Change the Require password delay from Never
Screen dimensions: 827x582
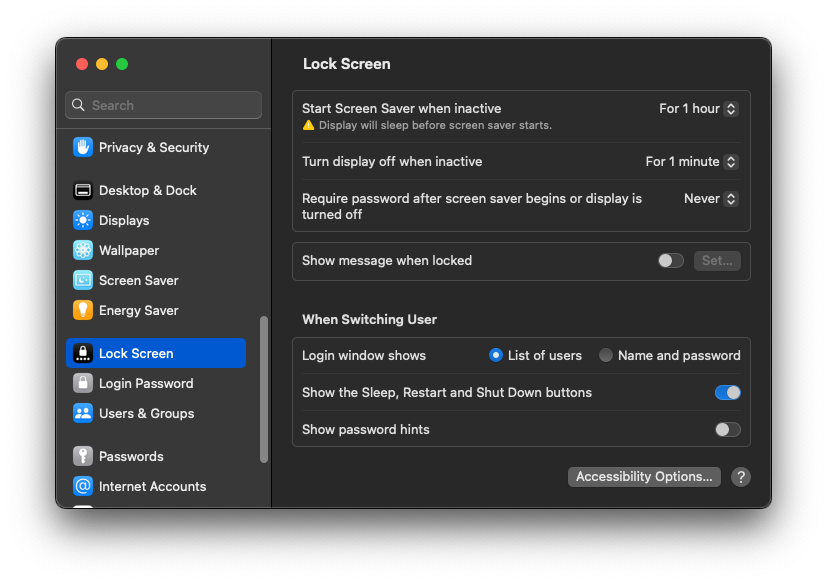tap(710, 199)
